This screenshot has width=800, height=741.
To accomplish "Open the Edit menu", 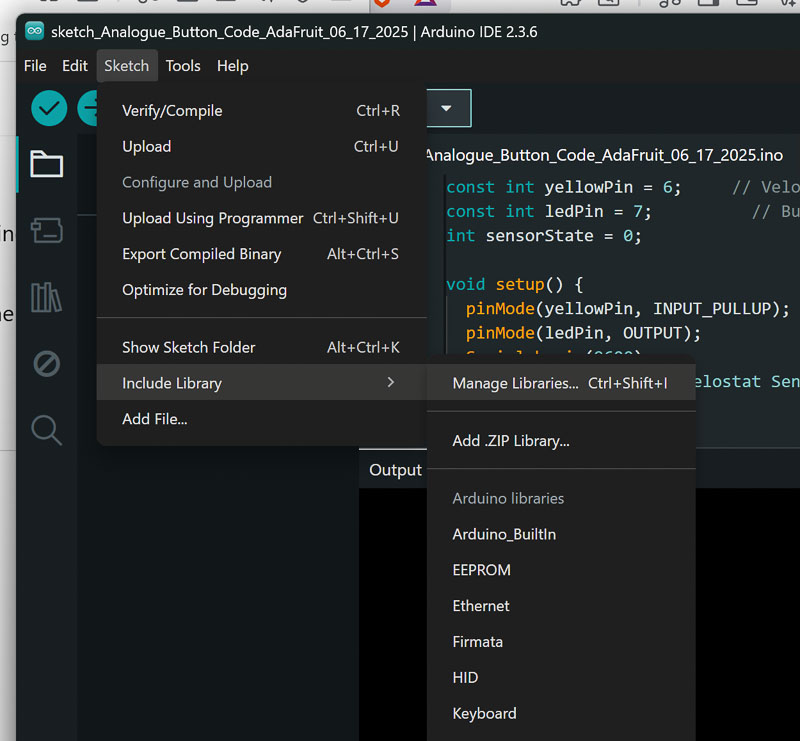I will click(75, 66).
